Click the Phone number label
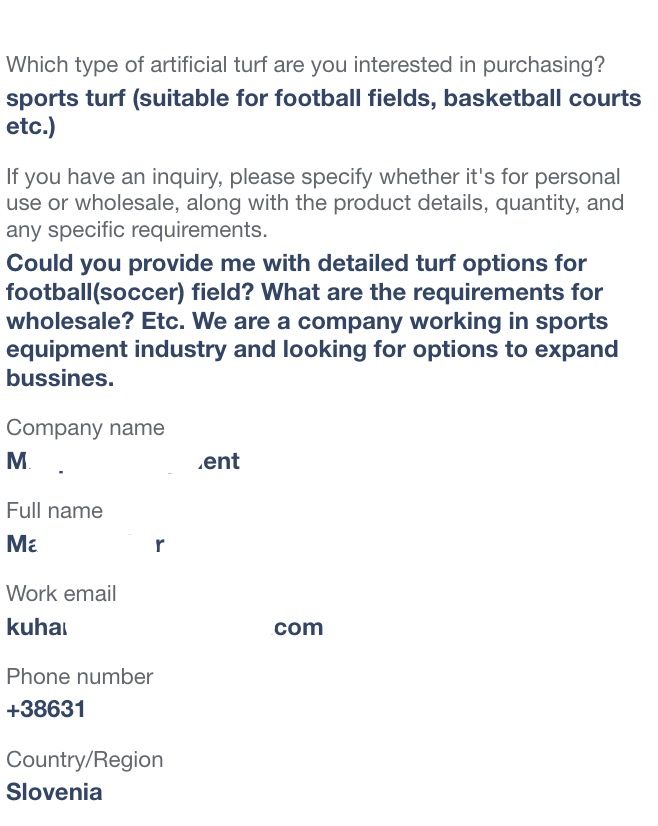 click(x=80, y=676)
